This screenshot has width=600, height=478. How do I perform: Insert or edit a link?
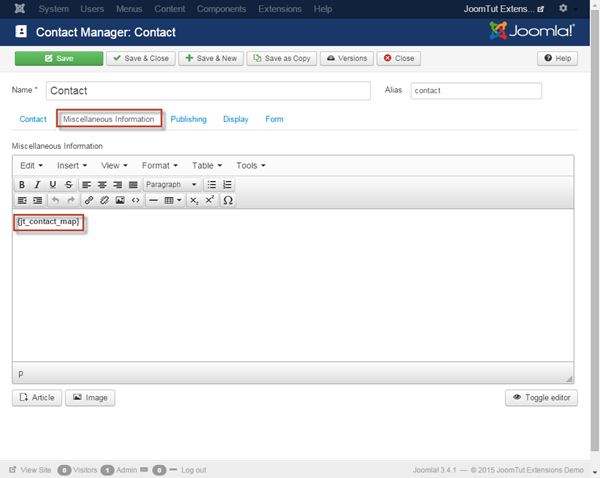pos(89,201)
